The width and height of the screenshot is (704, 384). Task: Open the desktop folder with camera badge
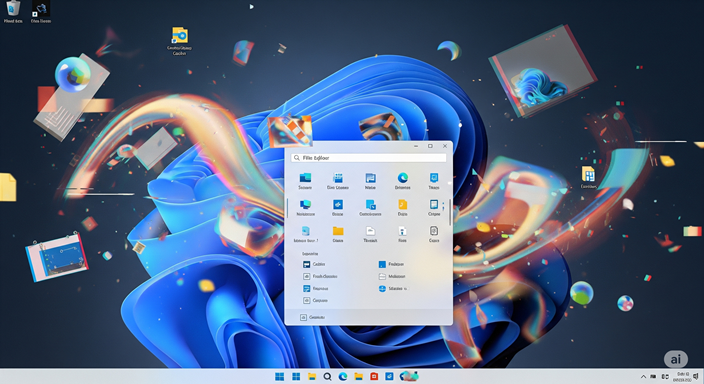pyautogui.click(x=180, y=40)
